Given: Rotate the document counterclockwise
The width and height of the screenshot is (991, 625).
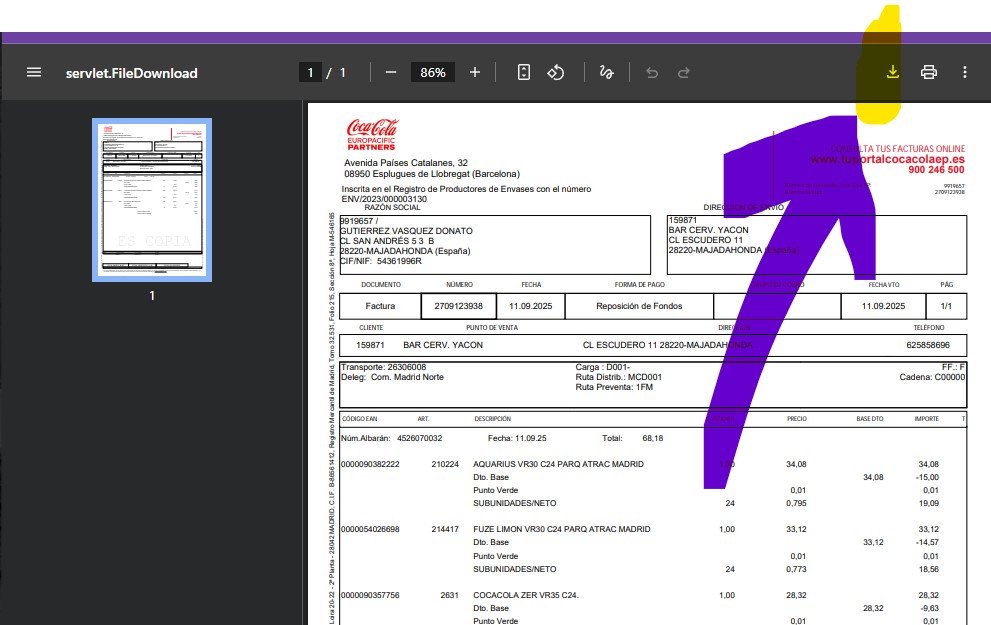Looking at the screenshot, I should 557,73.
